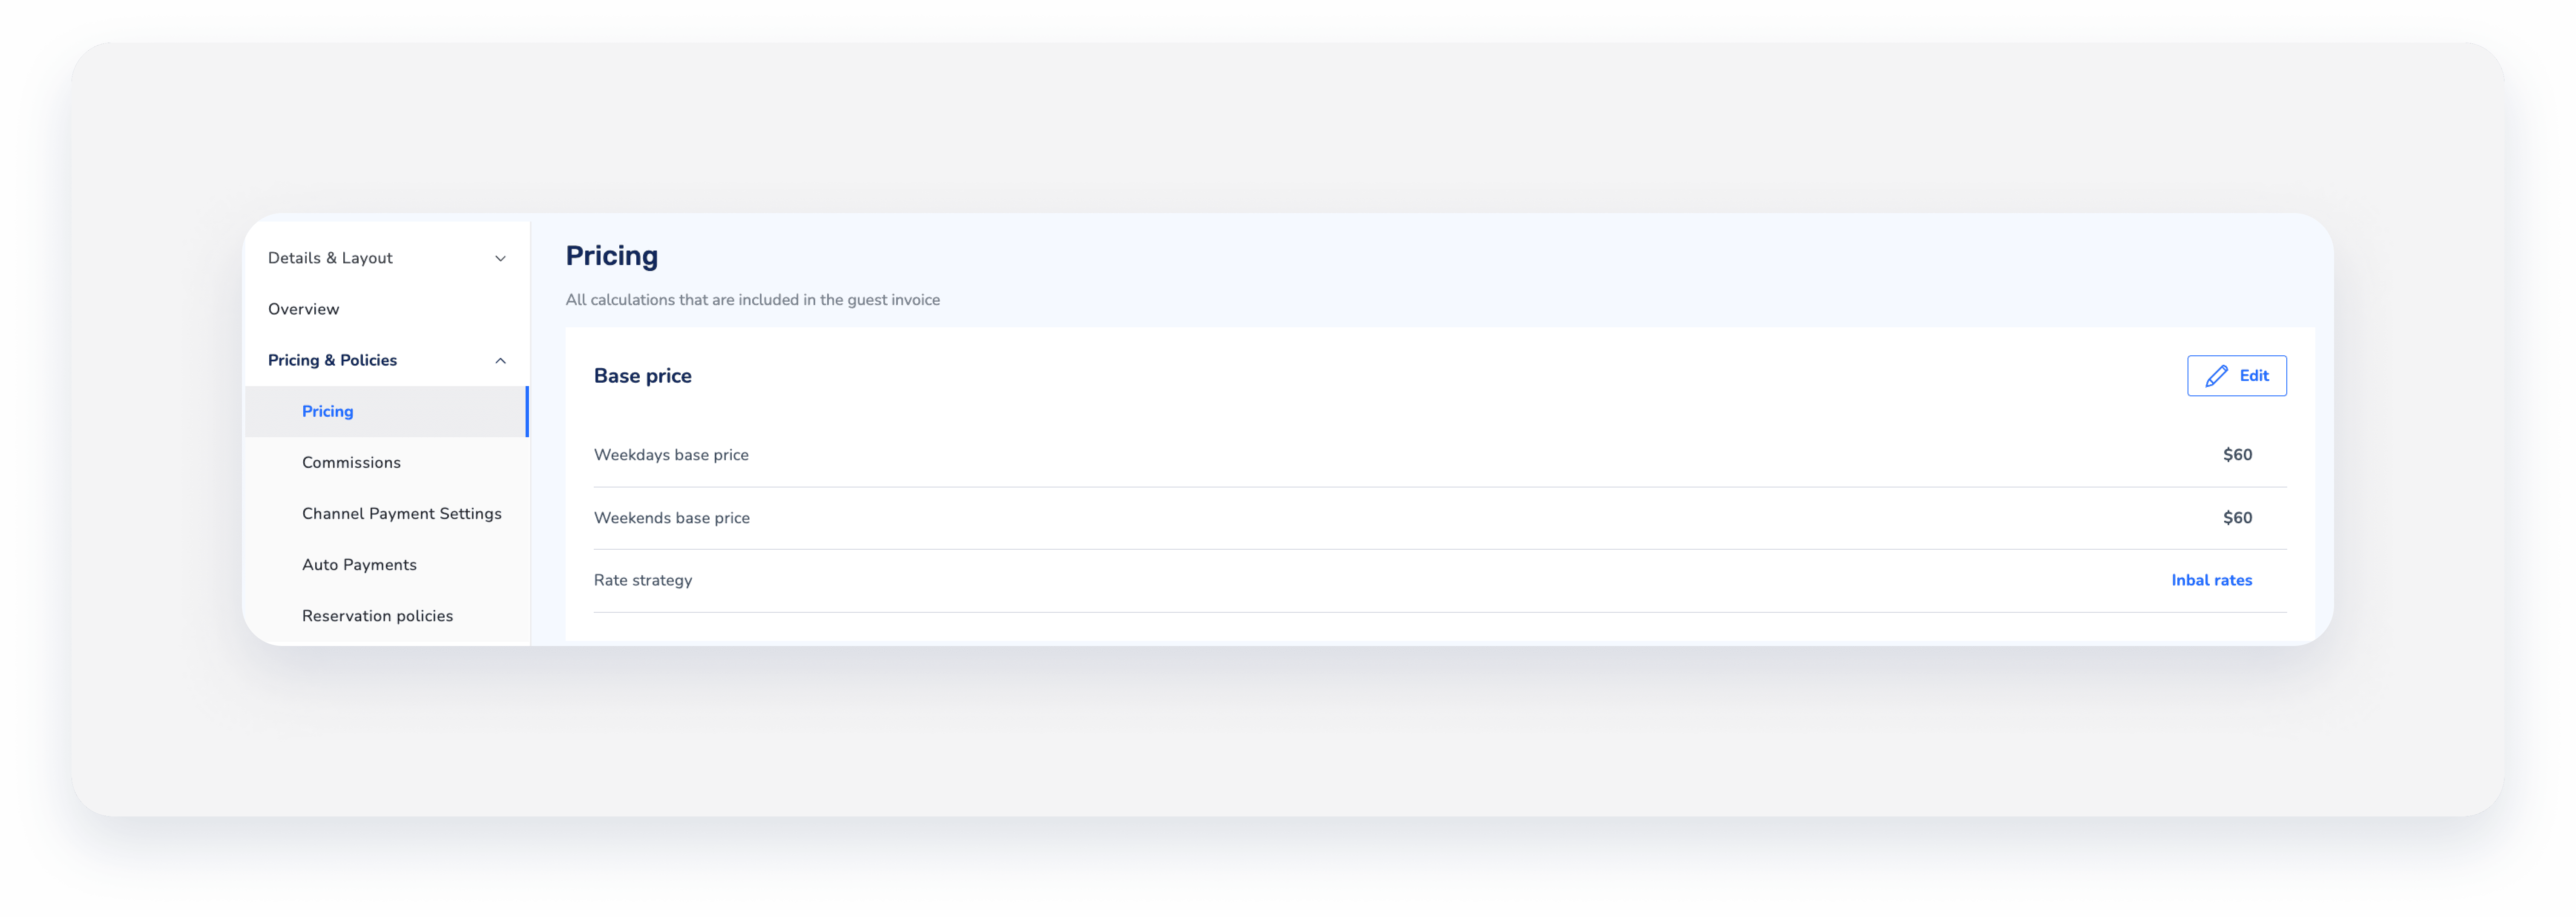Open the Inbal rates link
Screen dimensions: 2576x917
tap(2211, 580)
